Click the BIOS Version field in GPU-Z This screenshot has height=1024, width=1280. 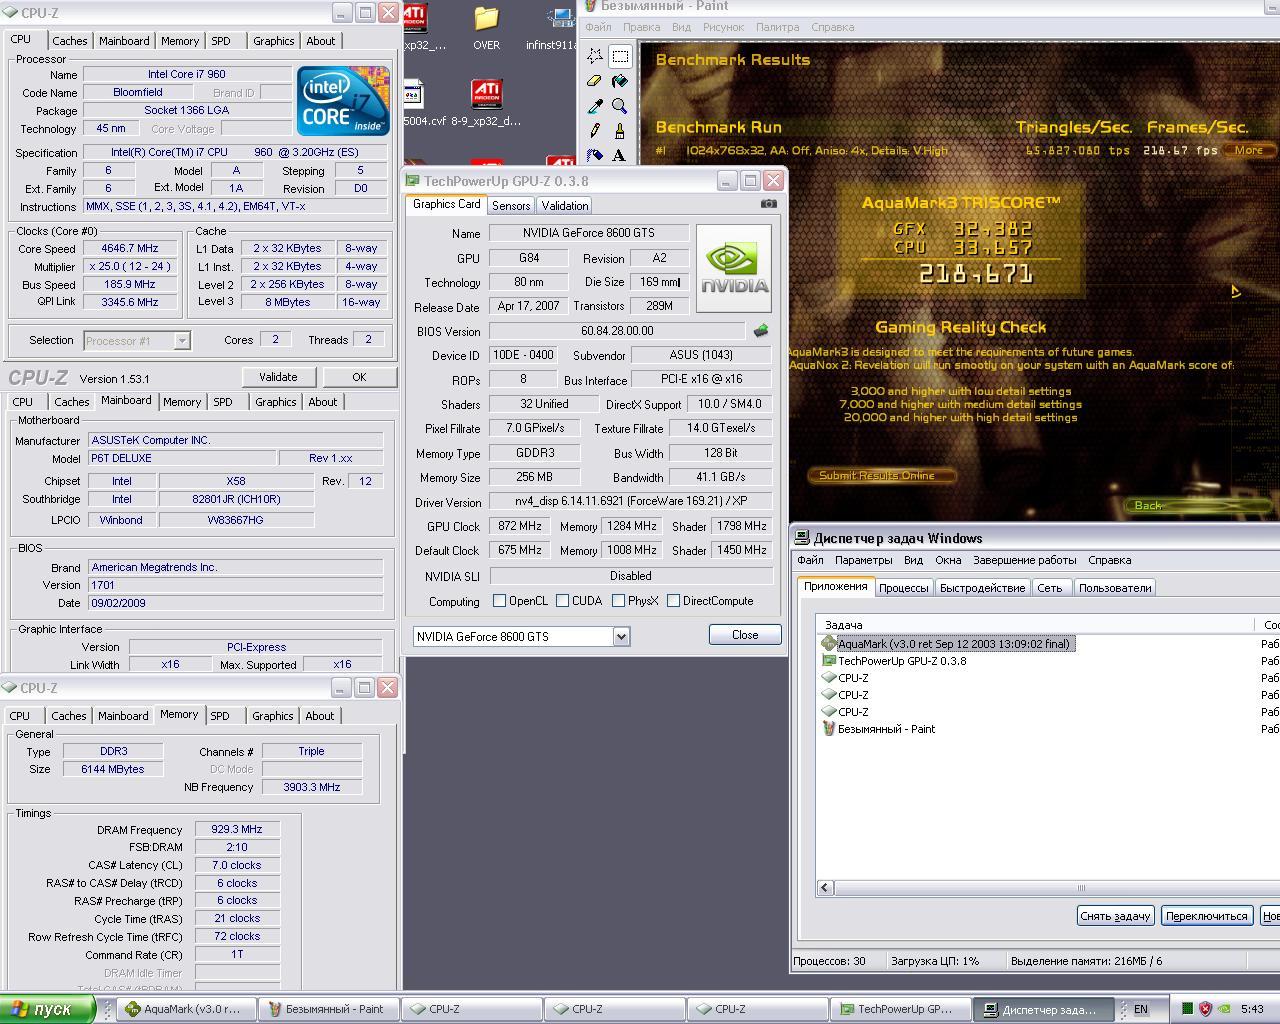click(x=617, y=331)
